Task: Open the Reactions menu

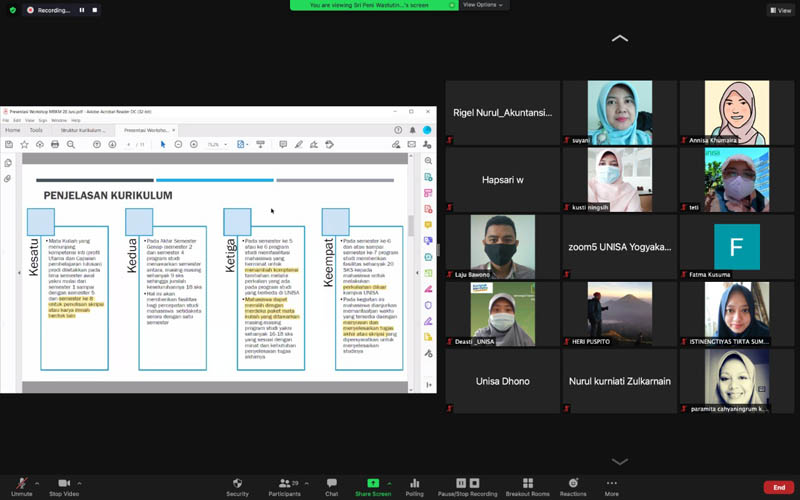Action: coord(573,487)
